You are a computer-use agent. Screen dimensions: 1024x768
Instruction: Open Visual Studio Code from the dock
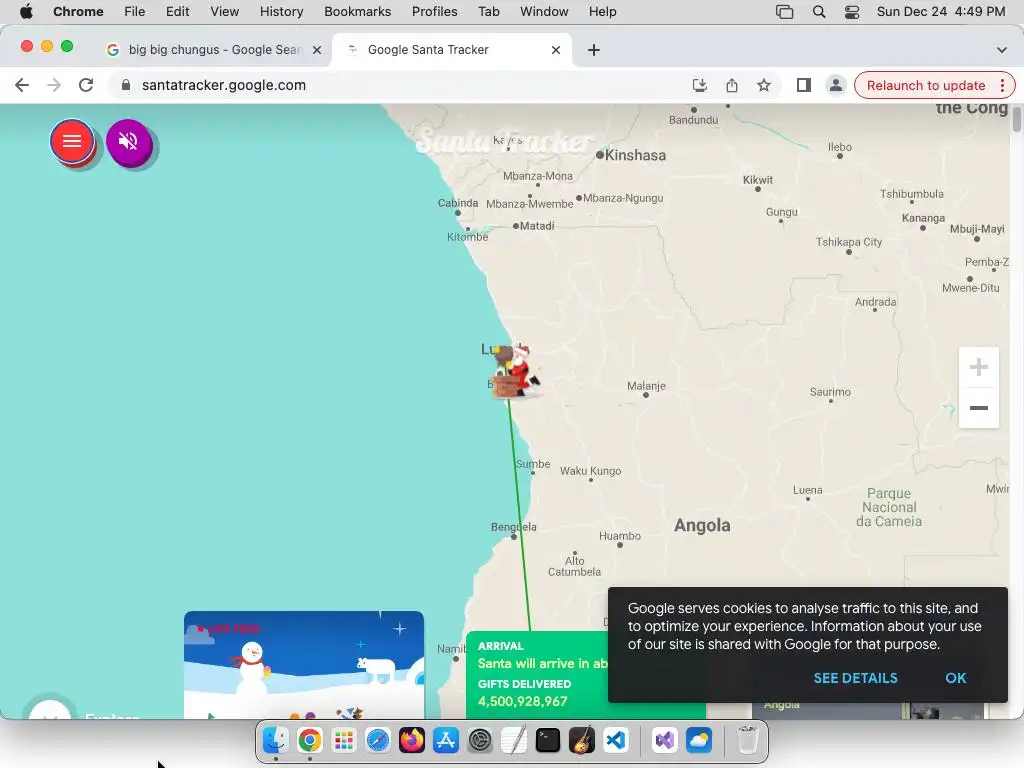coord(616,741)
